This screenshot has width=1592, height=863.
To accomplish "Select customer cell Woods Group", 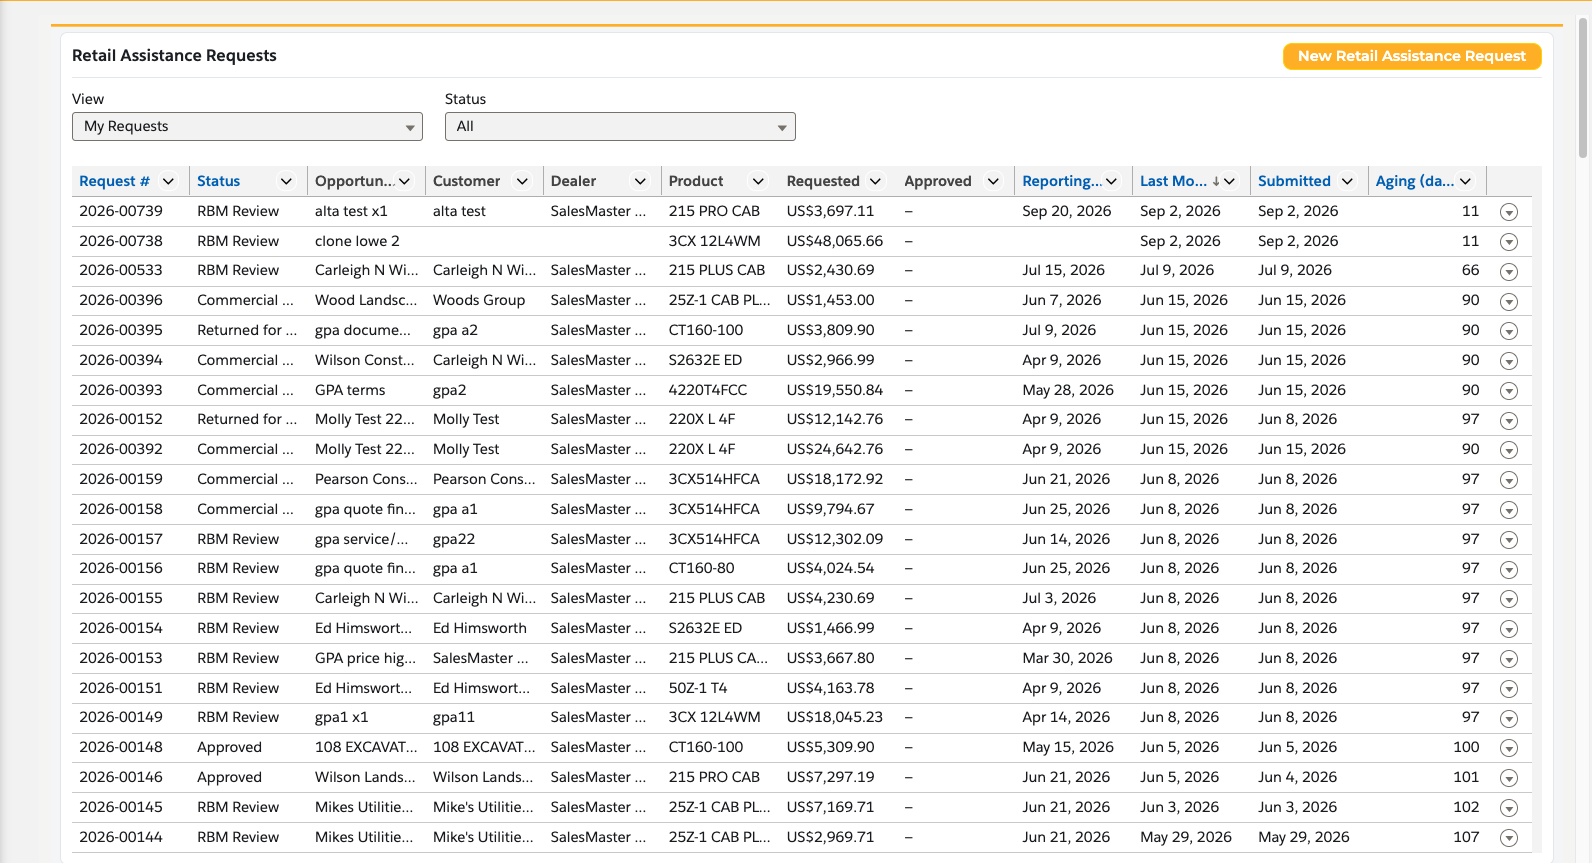I will [x=479, y=300].
